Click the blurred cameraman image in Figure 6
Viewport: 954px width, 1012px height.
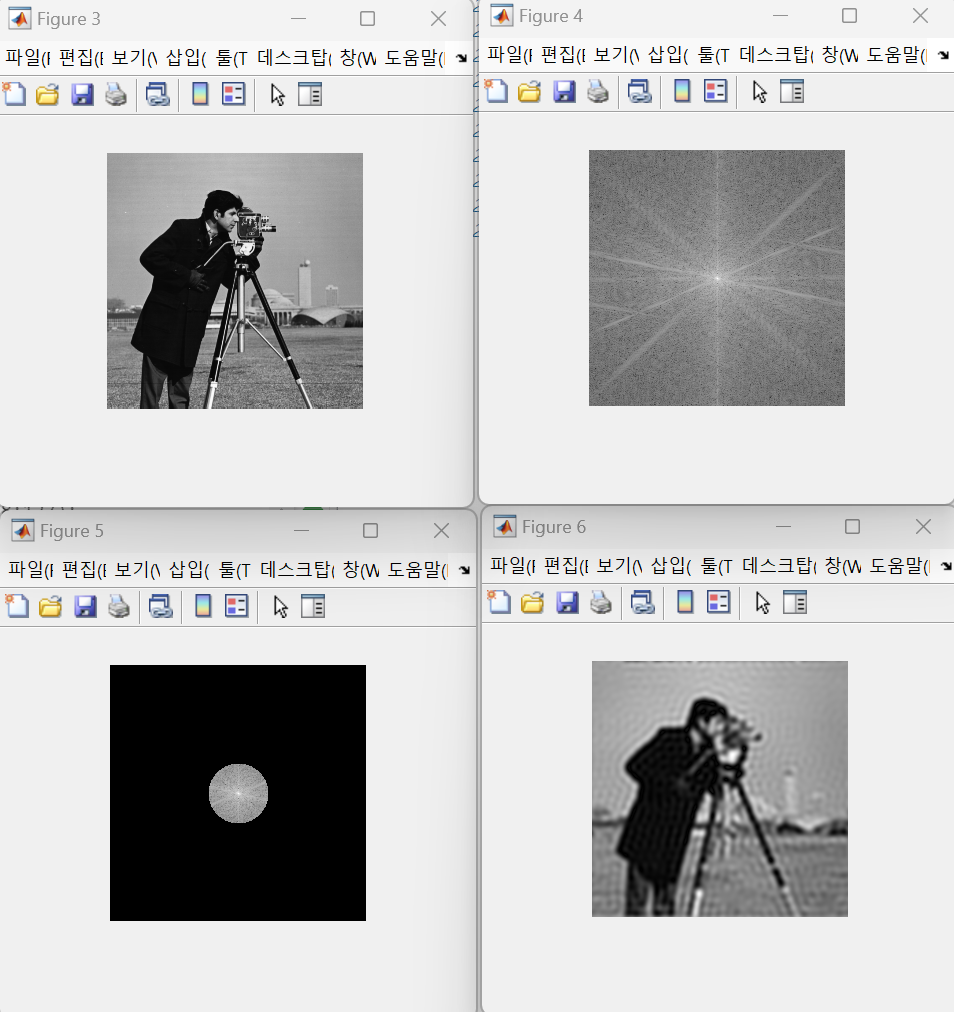[720, 789]
